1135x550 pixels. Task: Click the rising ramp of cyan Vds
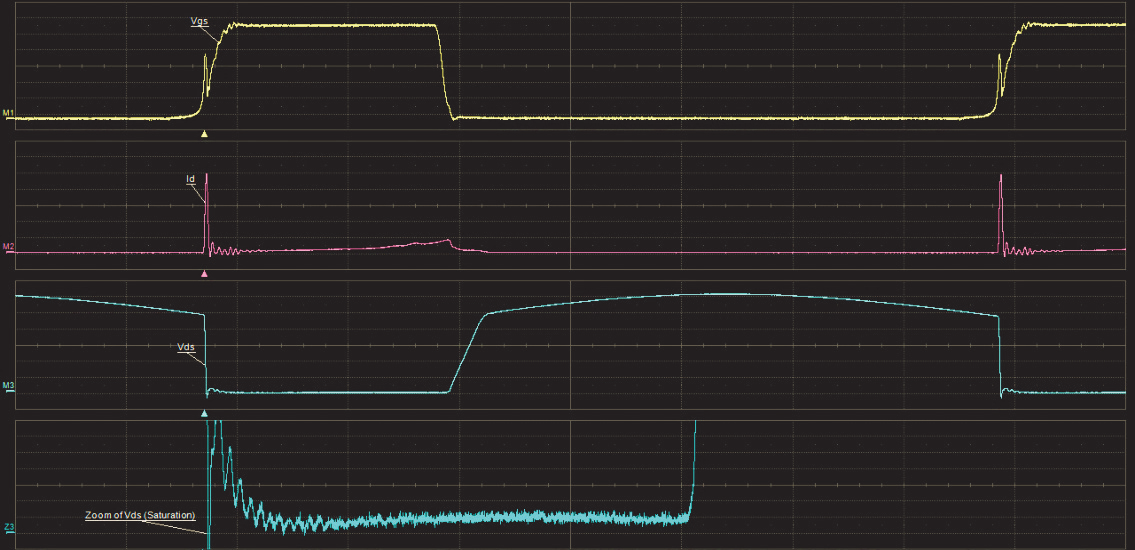point(466,352)
